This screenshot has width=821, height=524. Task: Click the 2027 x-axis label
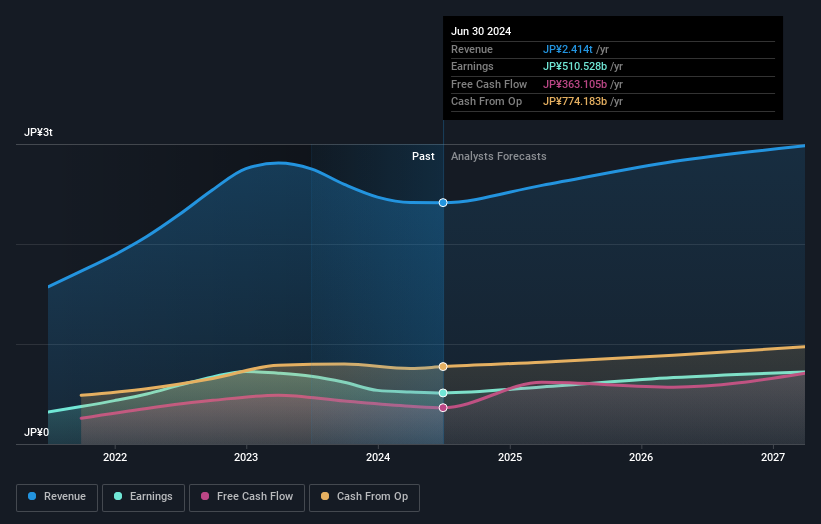click(x=773, y=457)
